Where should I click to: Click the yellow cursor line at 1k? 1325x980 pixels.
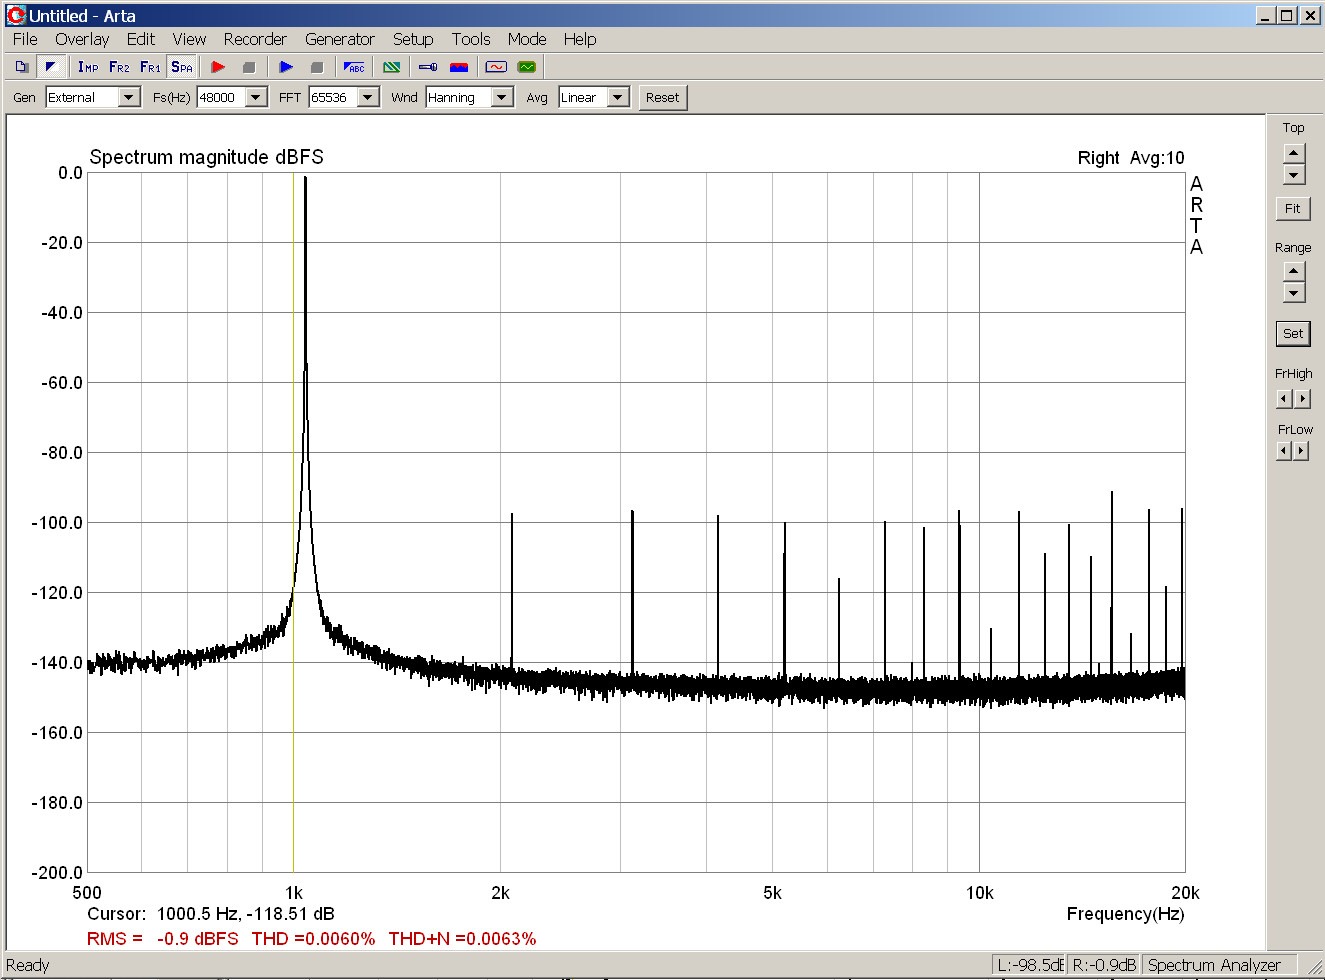pyautogui.click(x=293, y=522)
